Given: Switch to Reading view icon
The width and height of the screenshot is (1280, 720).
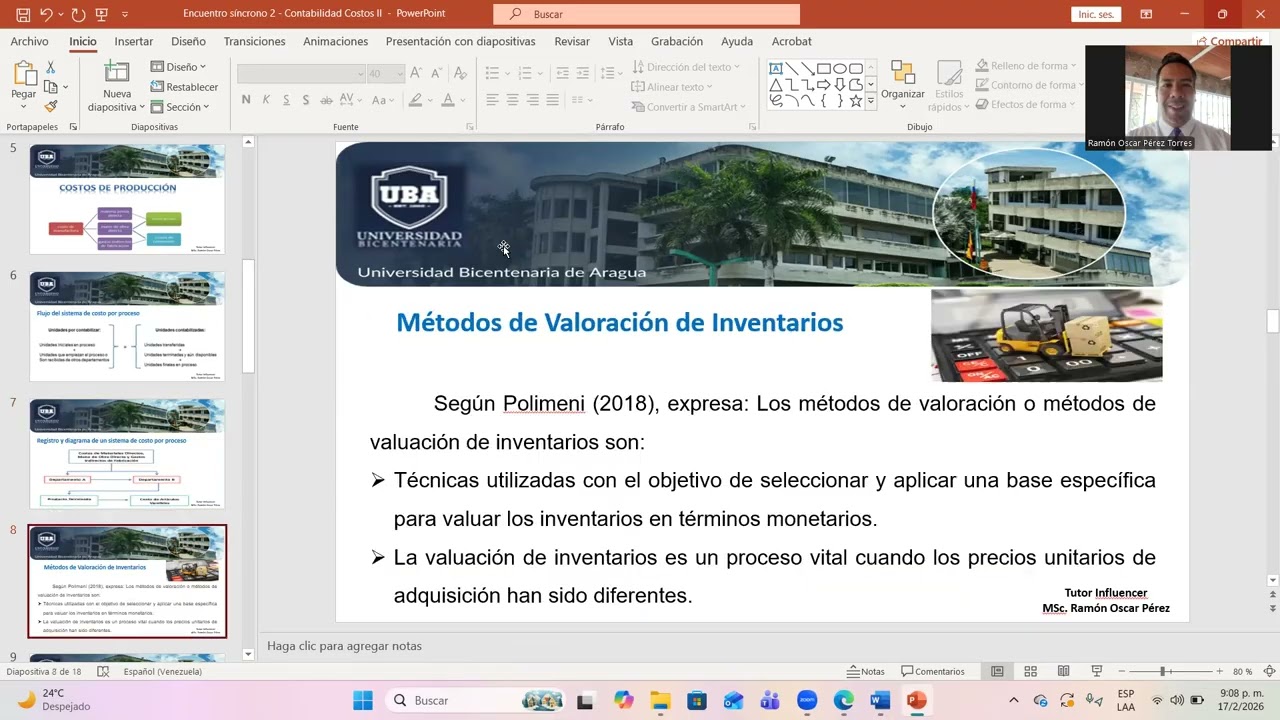Looking at the screenshot, I should pyautogui.click(x=1063, y=671).
